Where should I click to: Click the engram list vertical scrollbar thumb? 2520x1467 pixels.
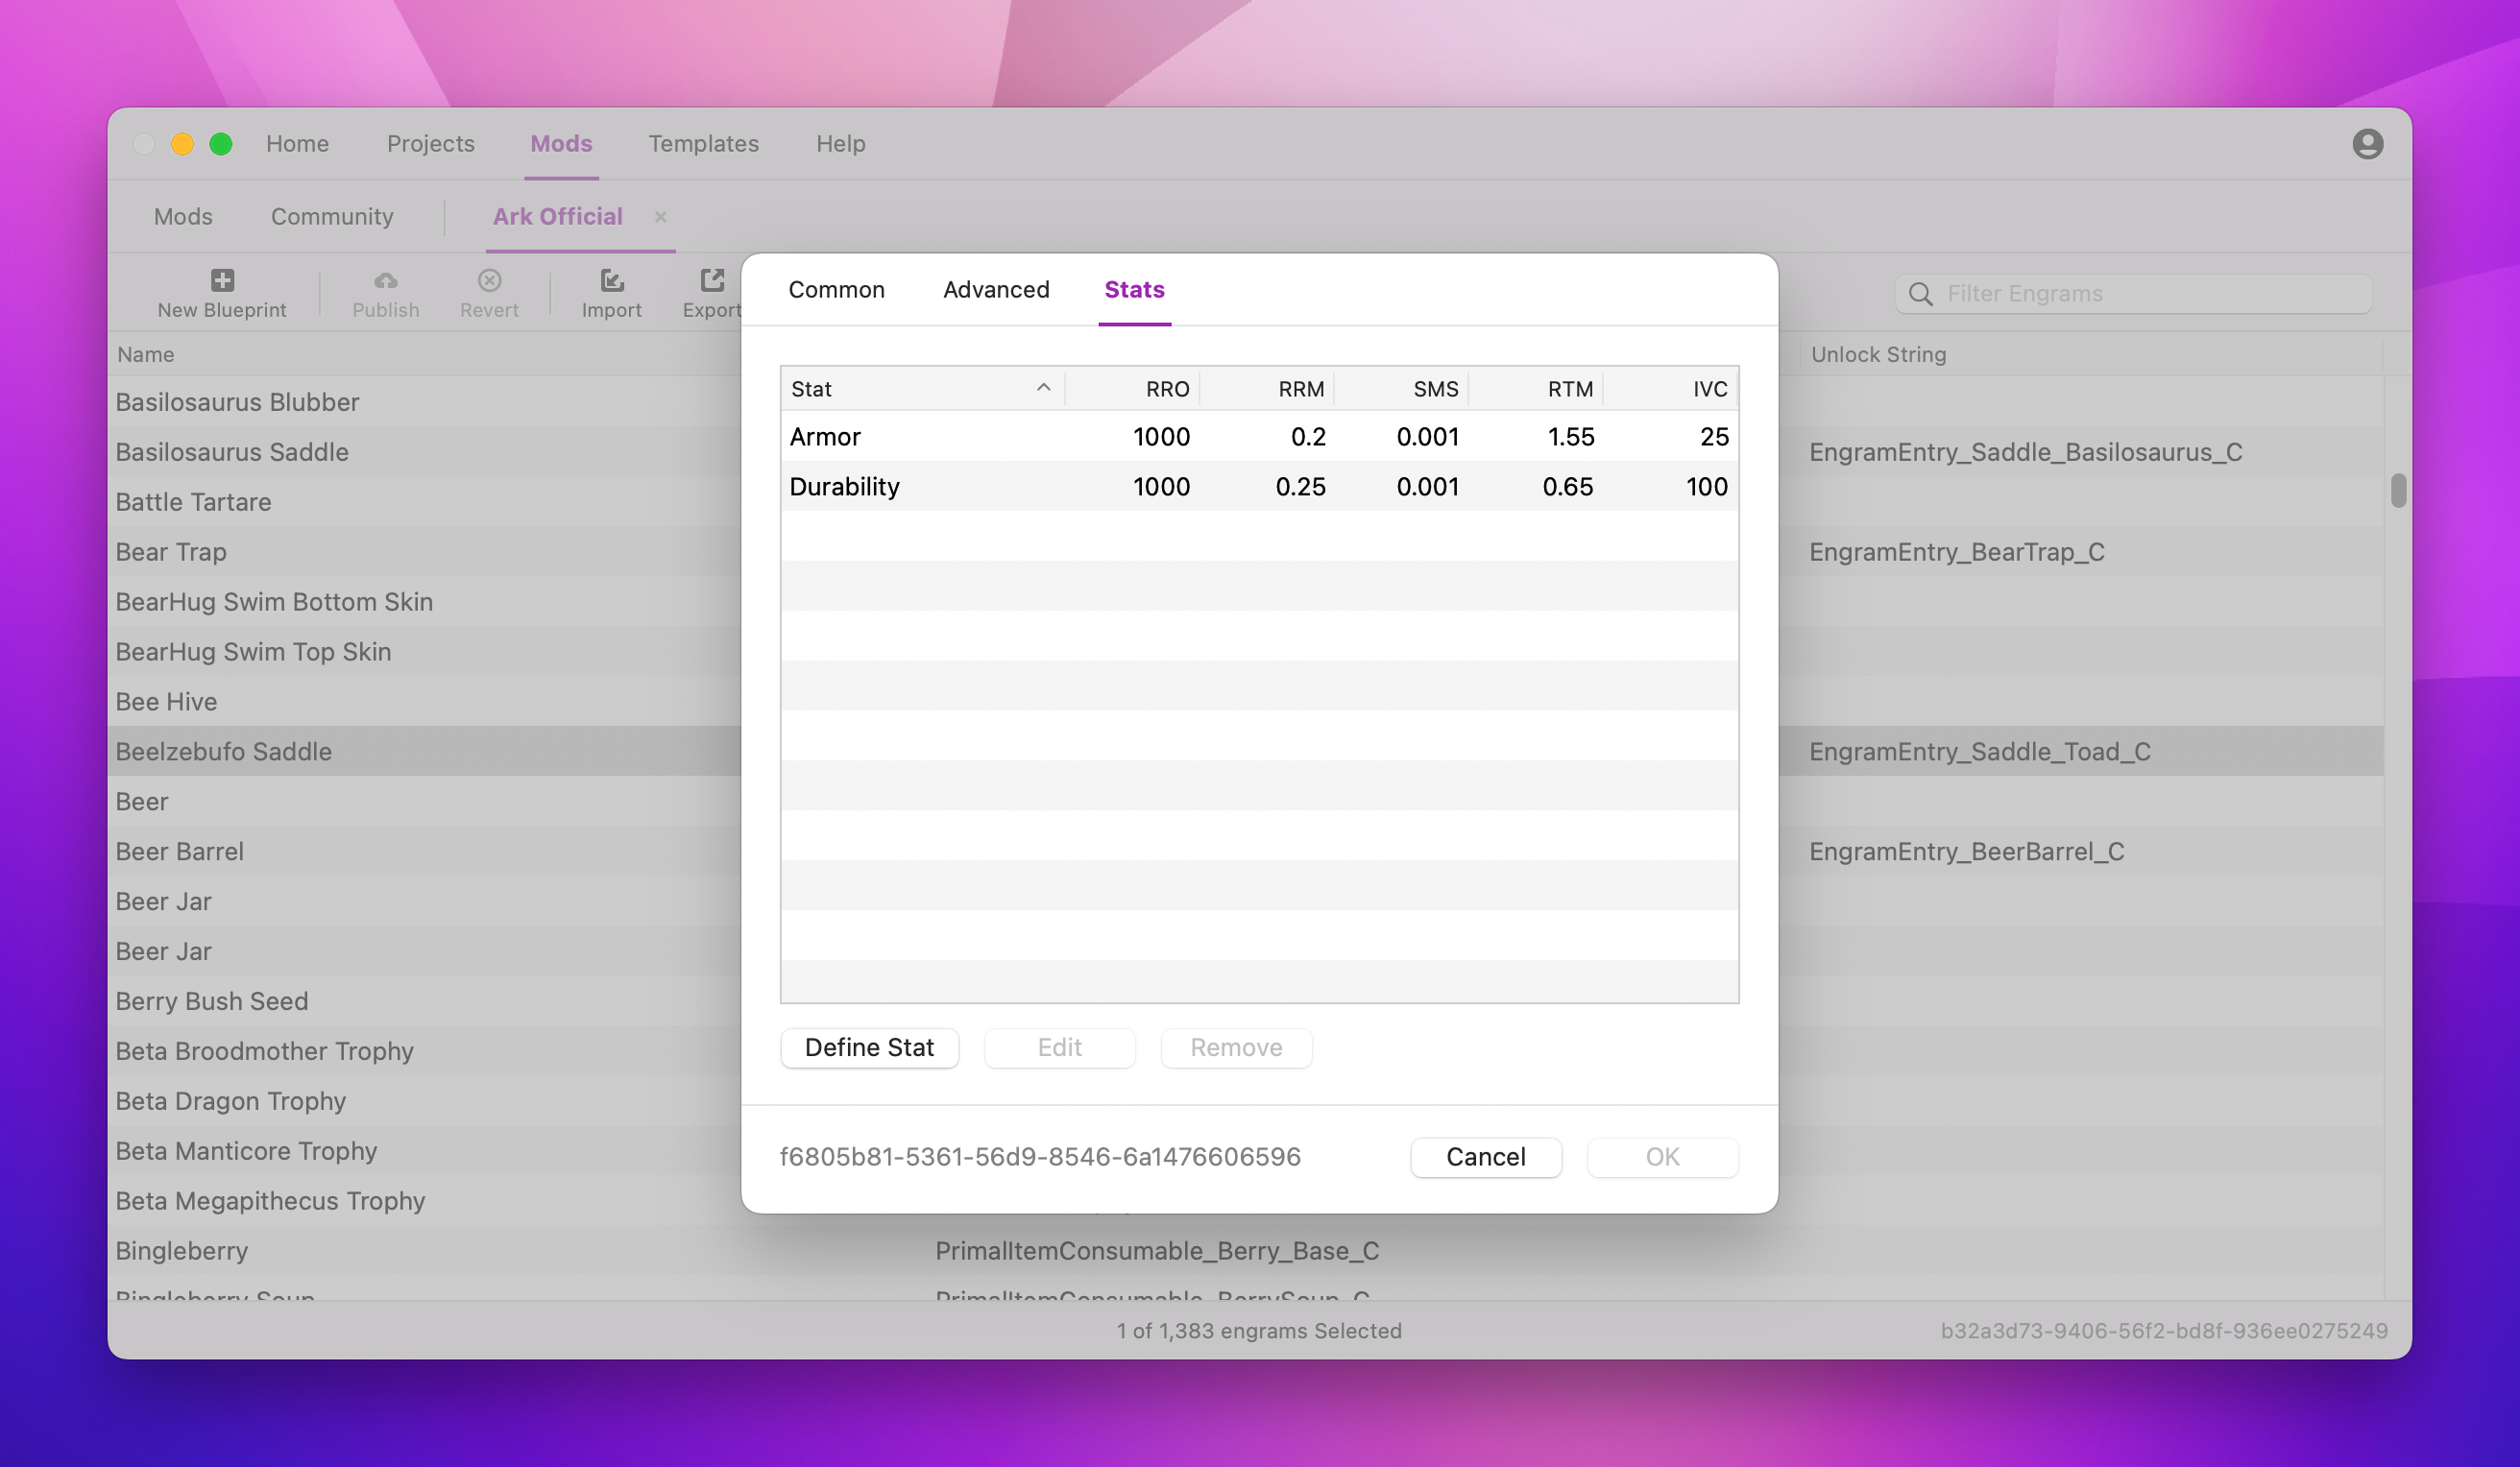pyautogui.click(x=2398, y=491)
